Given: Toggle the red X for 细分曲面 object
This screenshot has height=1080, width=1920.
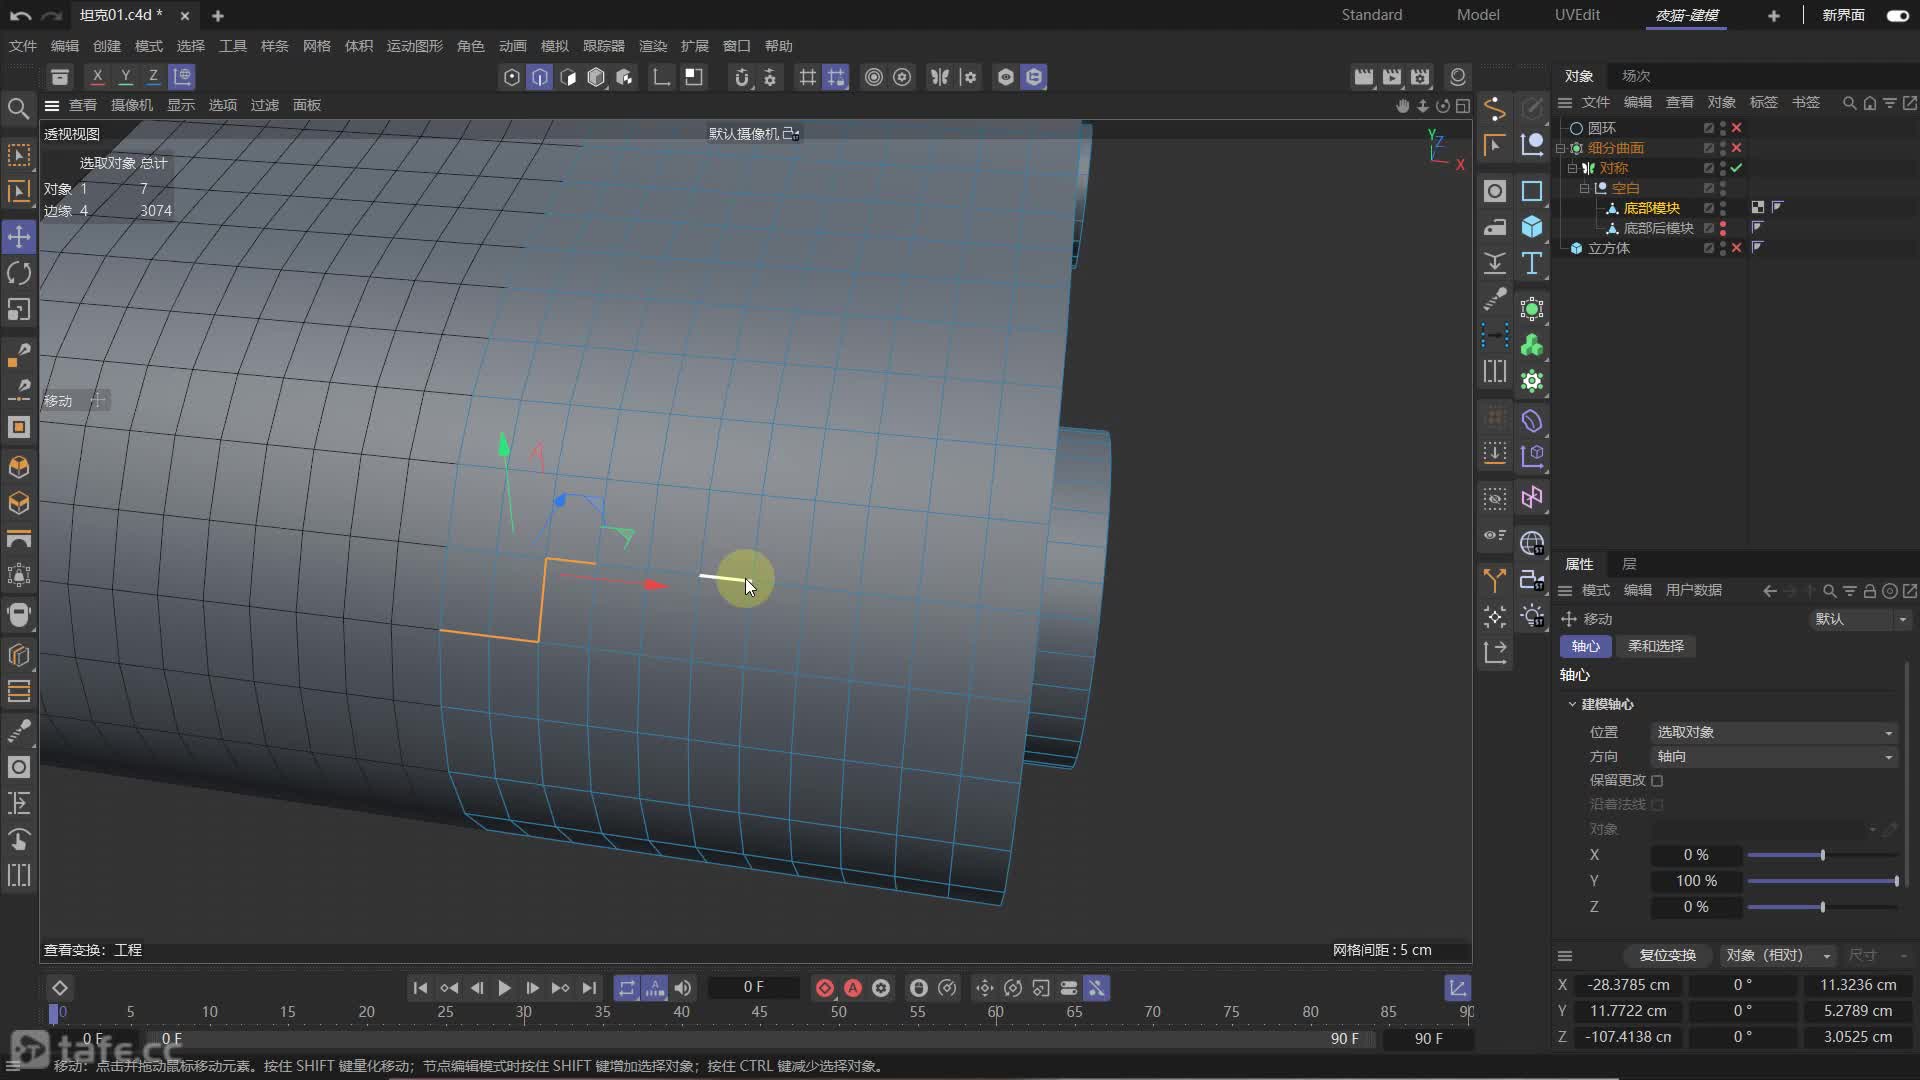Looking at the screenshot, I should click(1737, 148).
